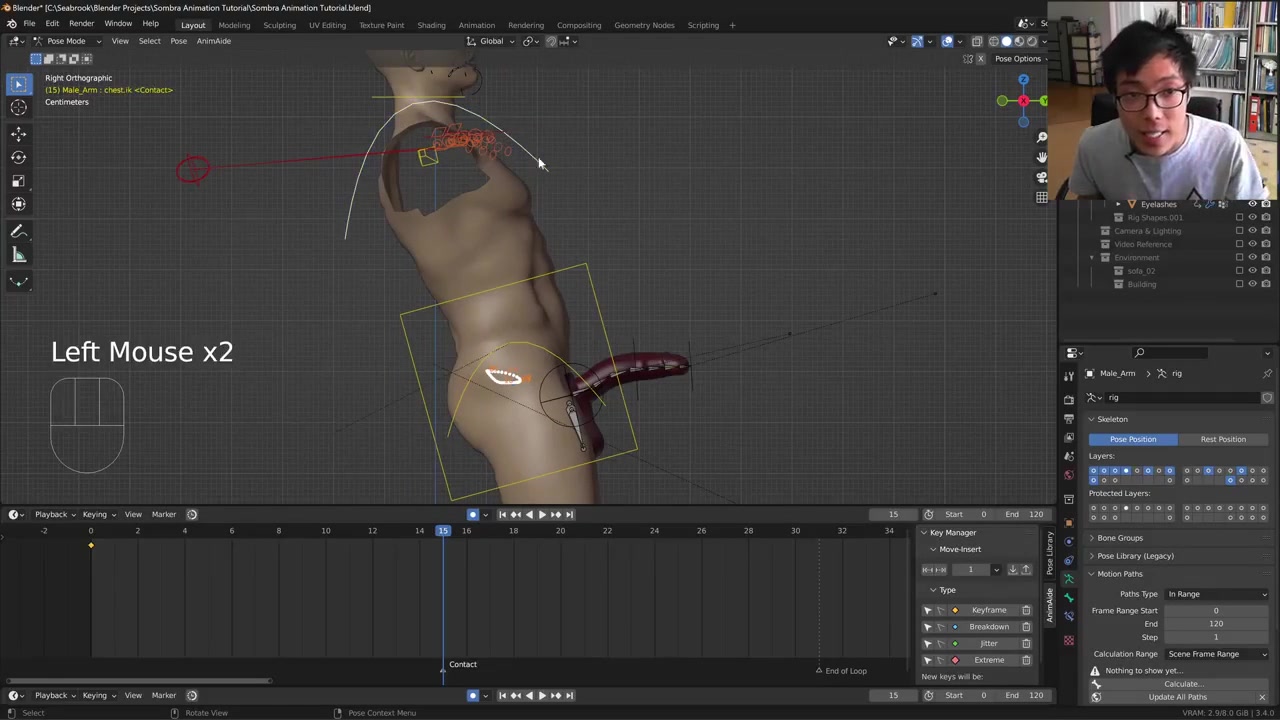The image size is (1280, 720).
Task: Click the Frame Range Start field
Action: [1215, 610]
